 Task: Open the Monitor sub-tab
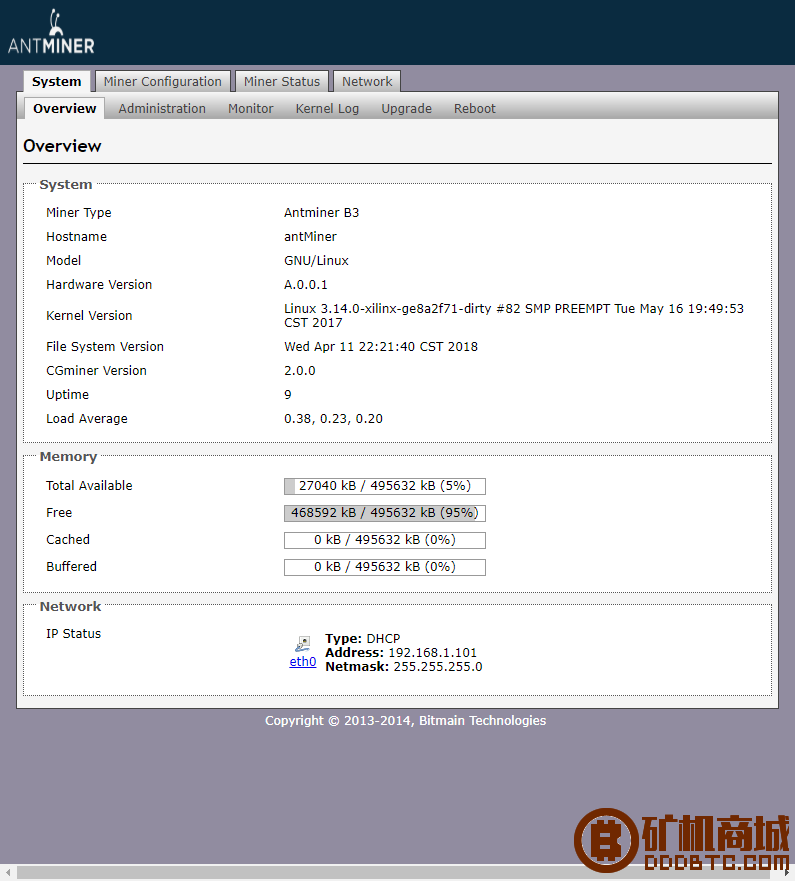coord(251,108)
